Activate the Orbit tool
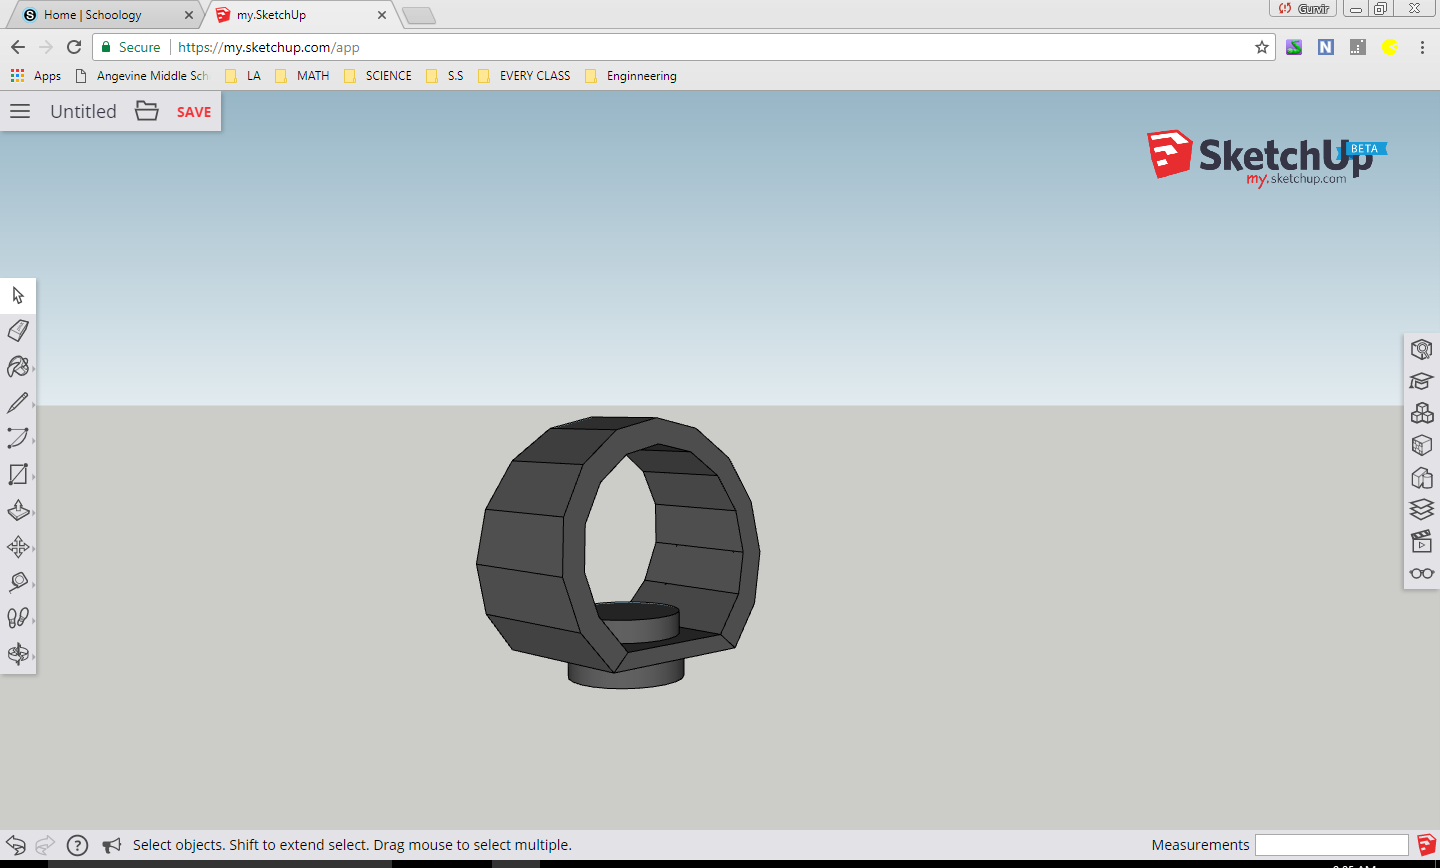This screenshot has height=868, width=1440. pyautogui.click(x=18, y=654)
